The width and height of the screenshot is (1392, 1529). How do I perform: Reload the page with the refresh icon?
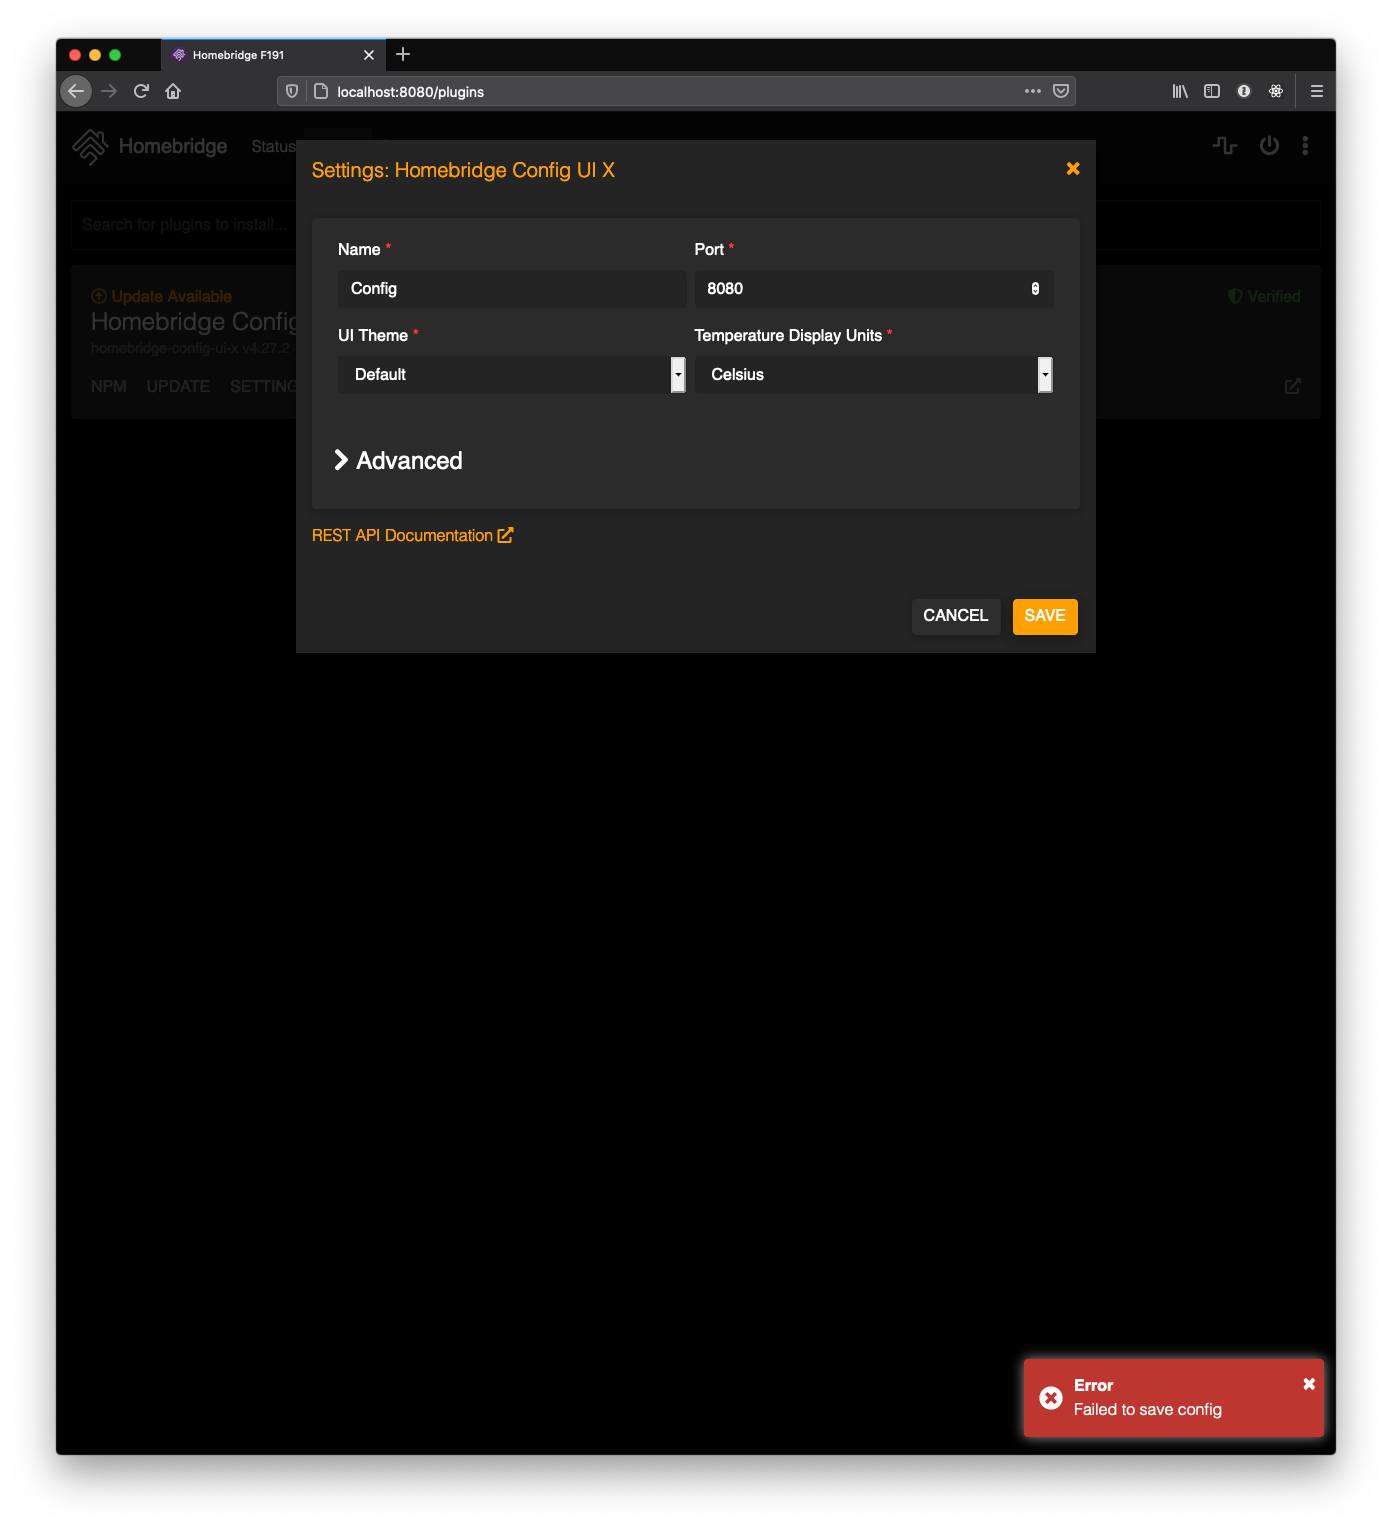coord(141,91)
